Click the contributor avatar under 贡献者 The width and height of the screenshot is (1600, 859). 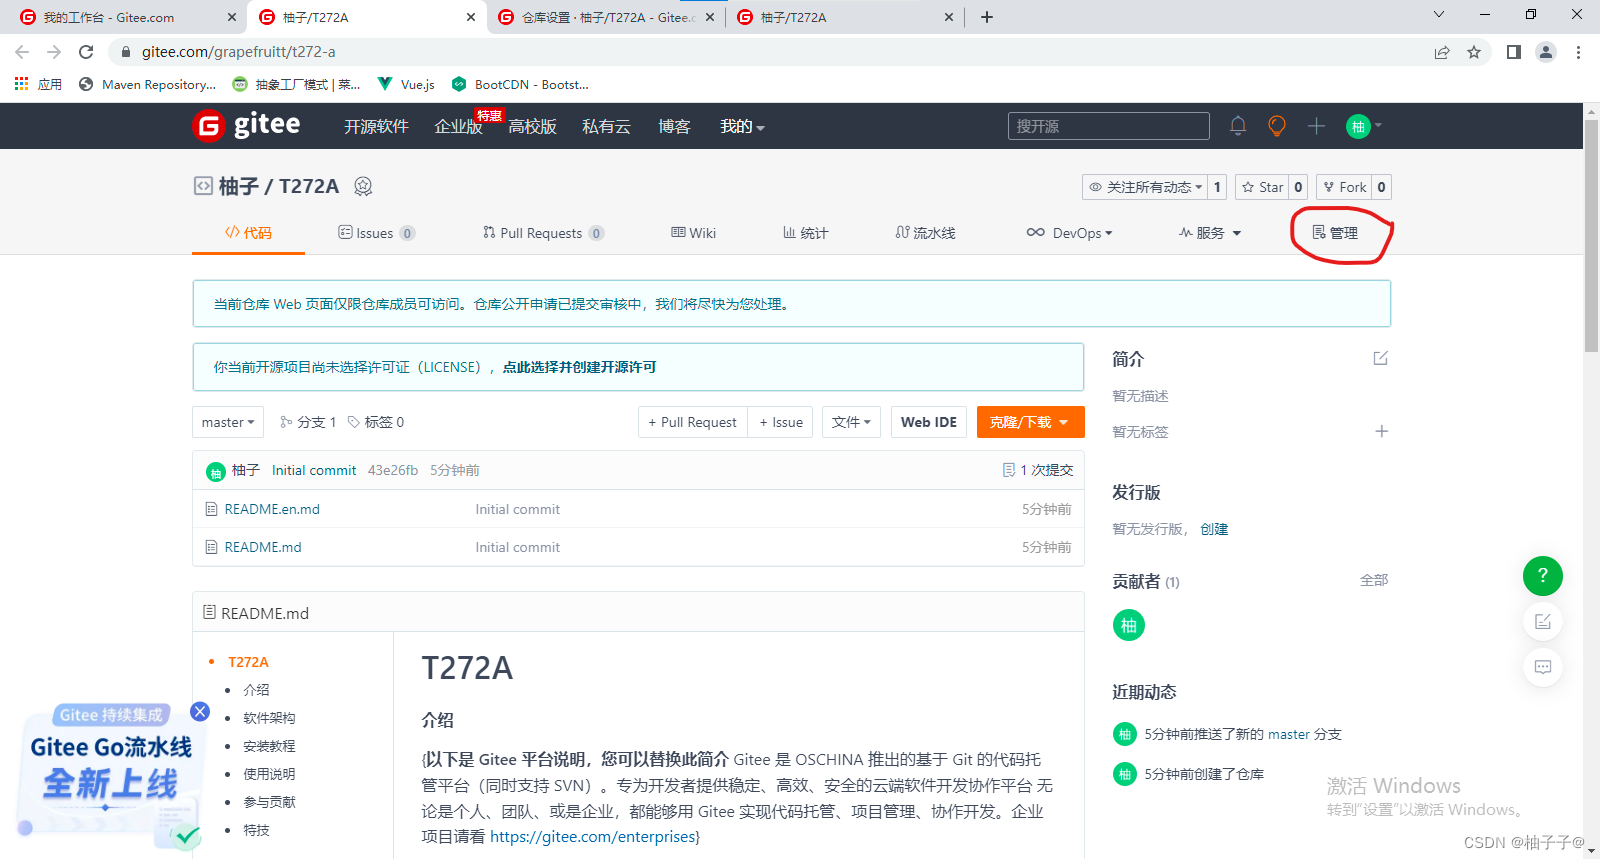tap(1129, 625)
